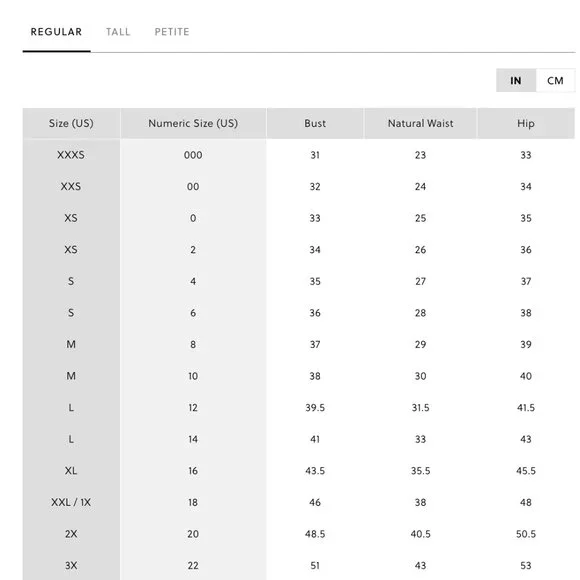Click the Bust column header
Image resolution: width=580 pixels, height=580 pixels.
(x=315, y=123)
